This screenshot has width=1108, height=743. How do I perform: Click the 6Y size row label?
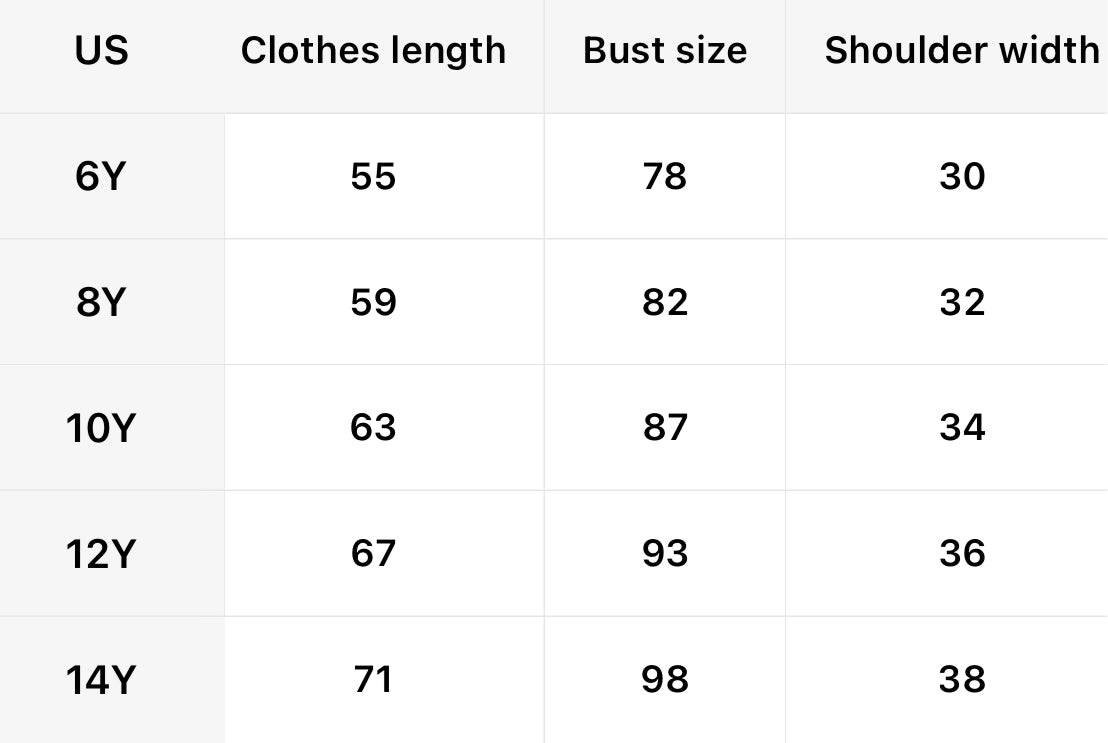tap(100, 176)
